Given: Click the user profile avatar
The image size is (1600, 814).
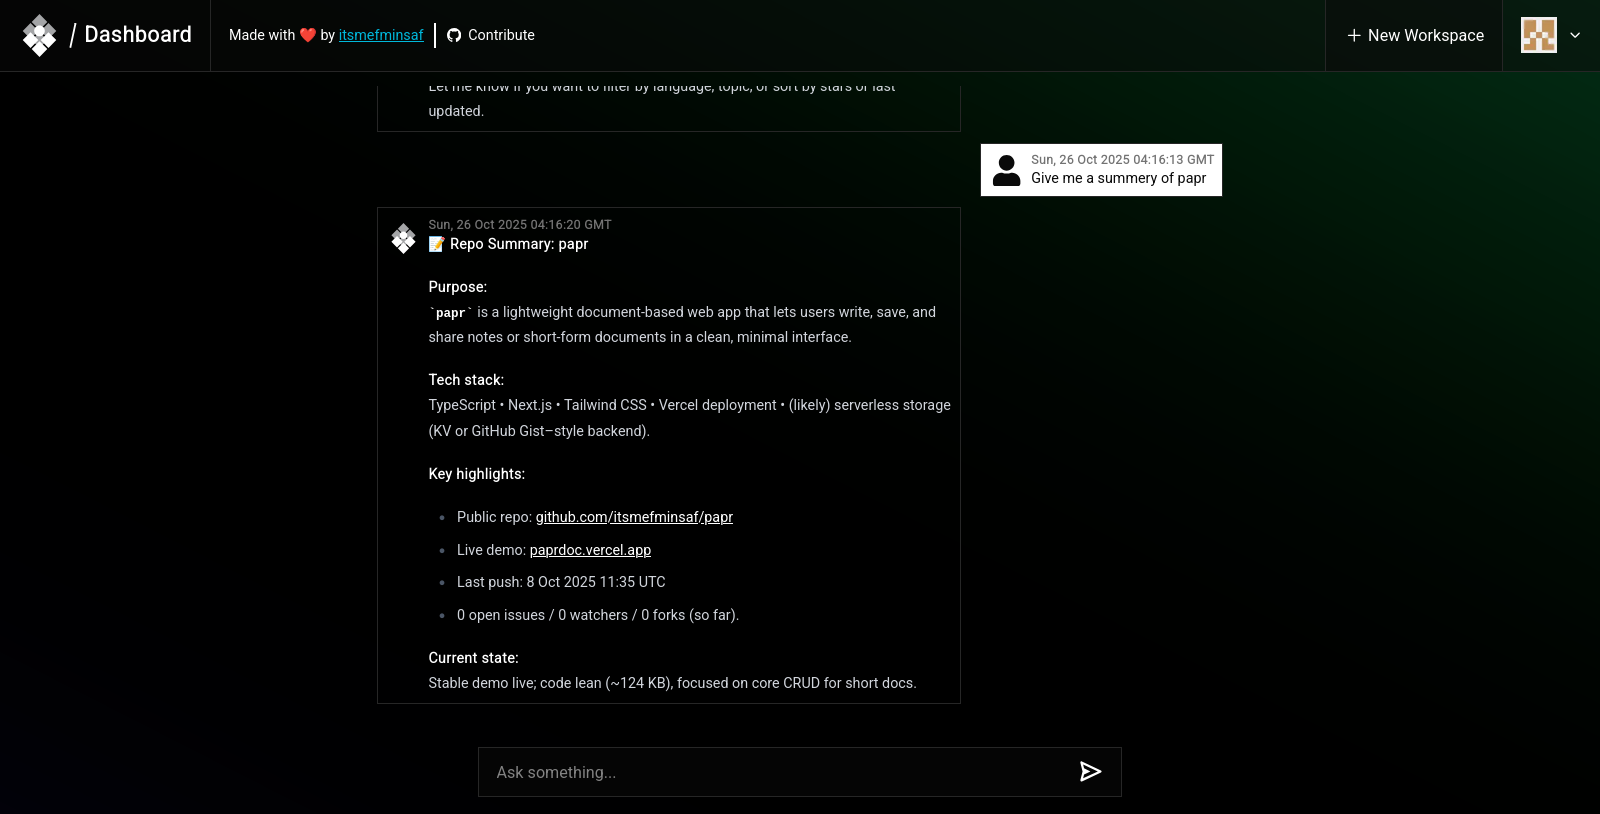Looking at the screenshot, I should (1539, 35).
